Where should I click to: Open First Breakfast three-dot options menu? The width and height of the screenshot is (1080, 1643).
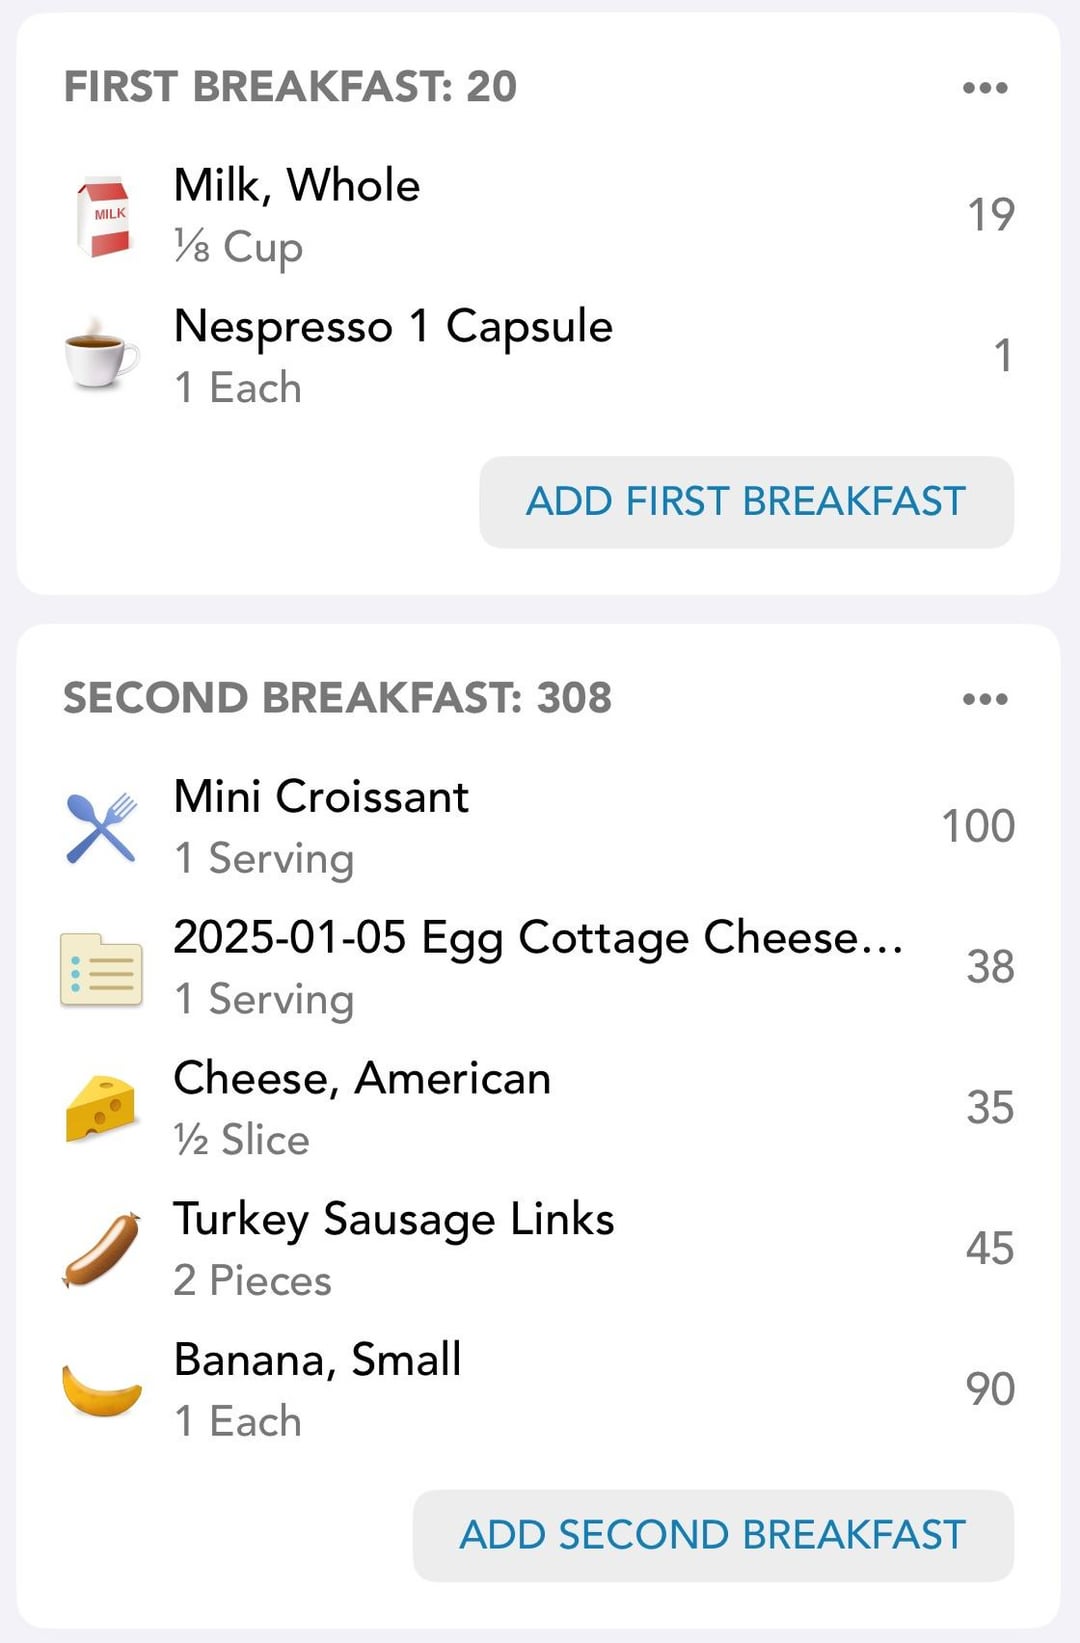[985, 88]
